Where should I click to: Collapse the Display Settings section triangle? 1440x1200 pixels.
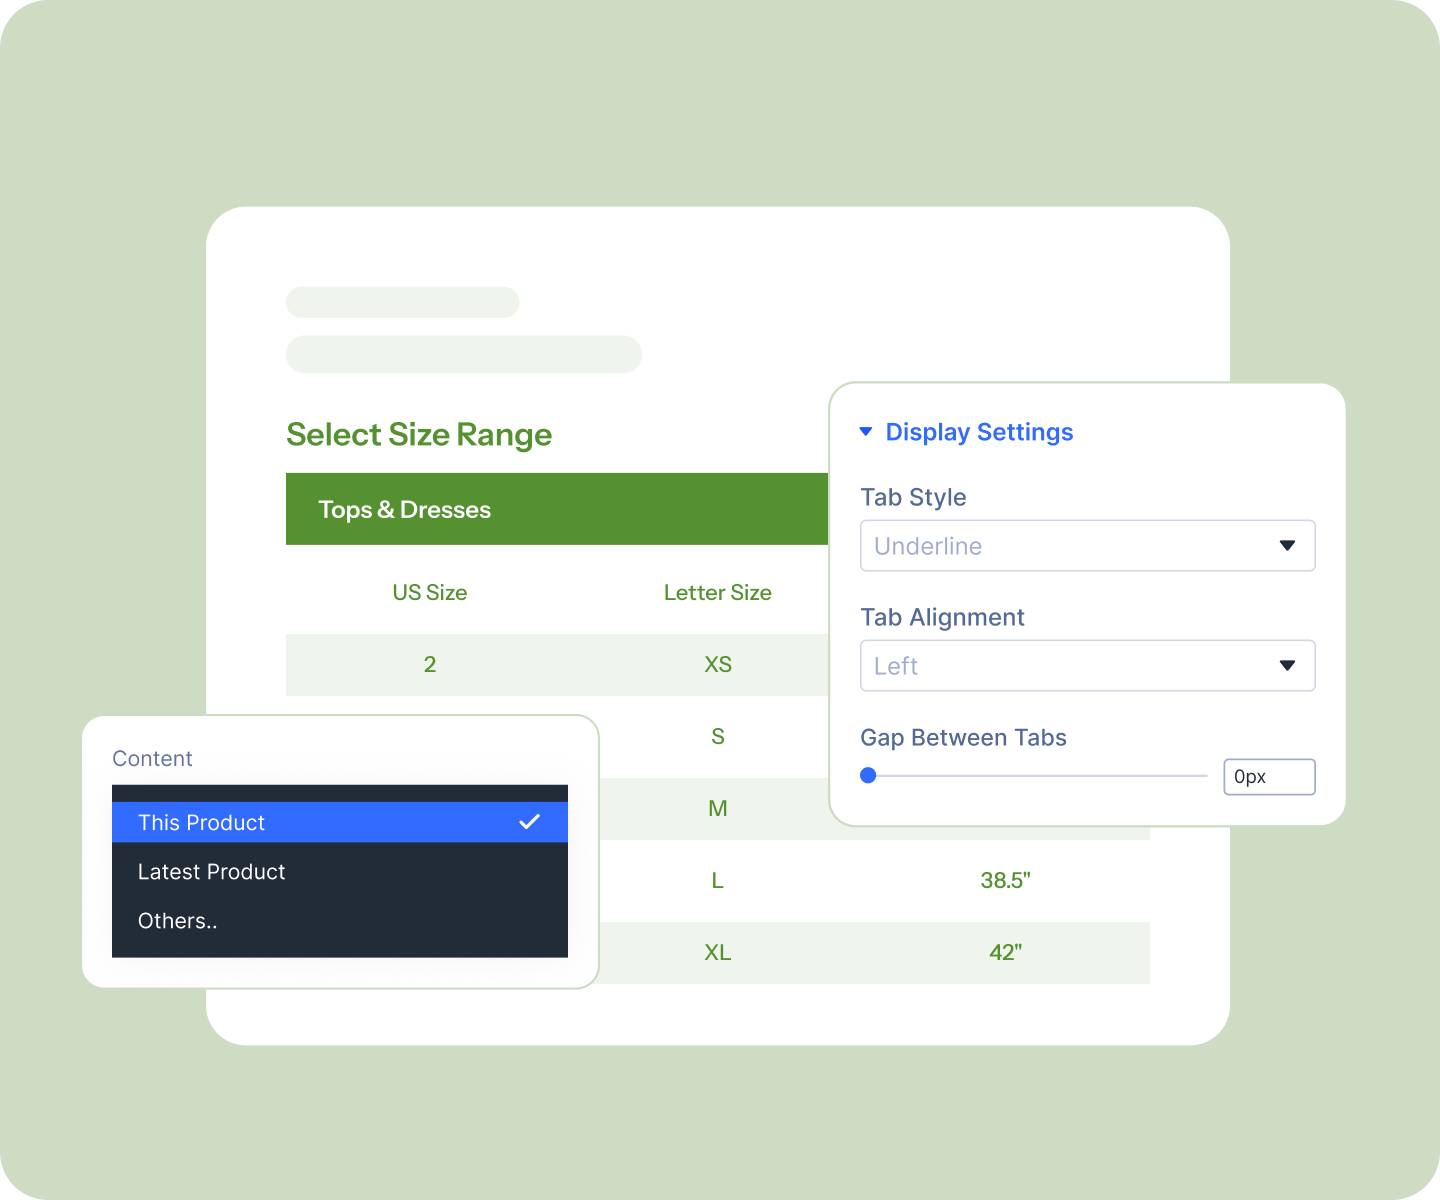pyautogui.click(x=866, y=432)
